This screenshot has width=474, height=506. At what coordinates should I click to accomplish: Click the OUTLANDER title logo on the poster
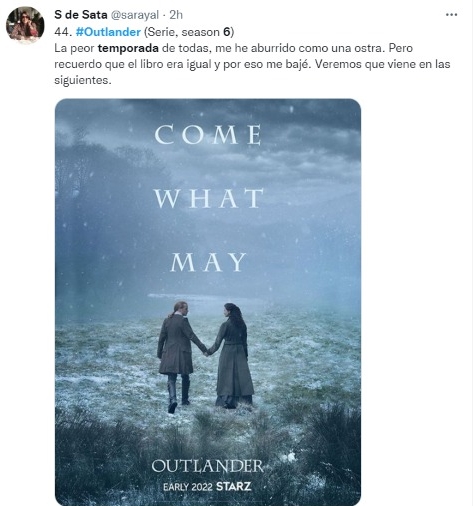point(207,466)
